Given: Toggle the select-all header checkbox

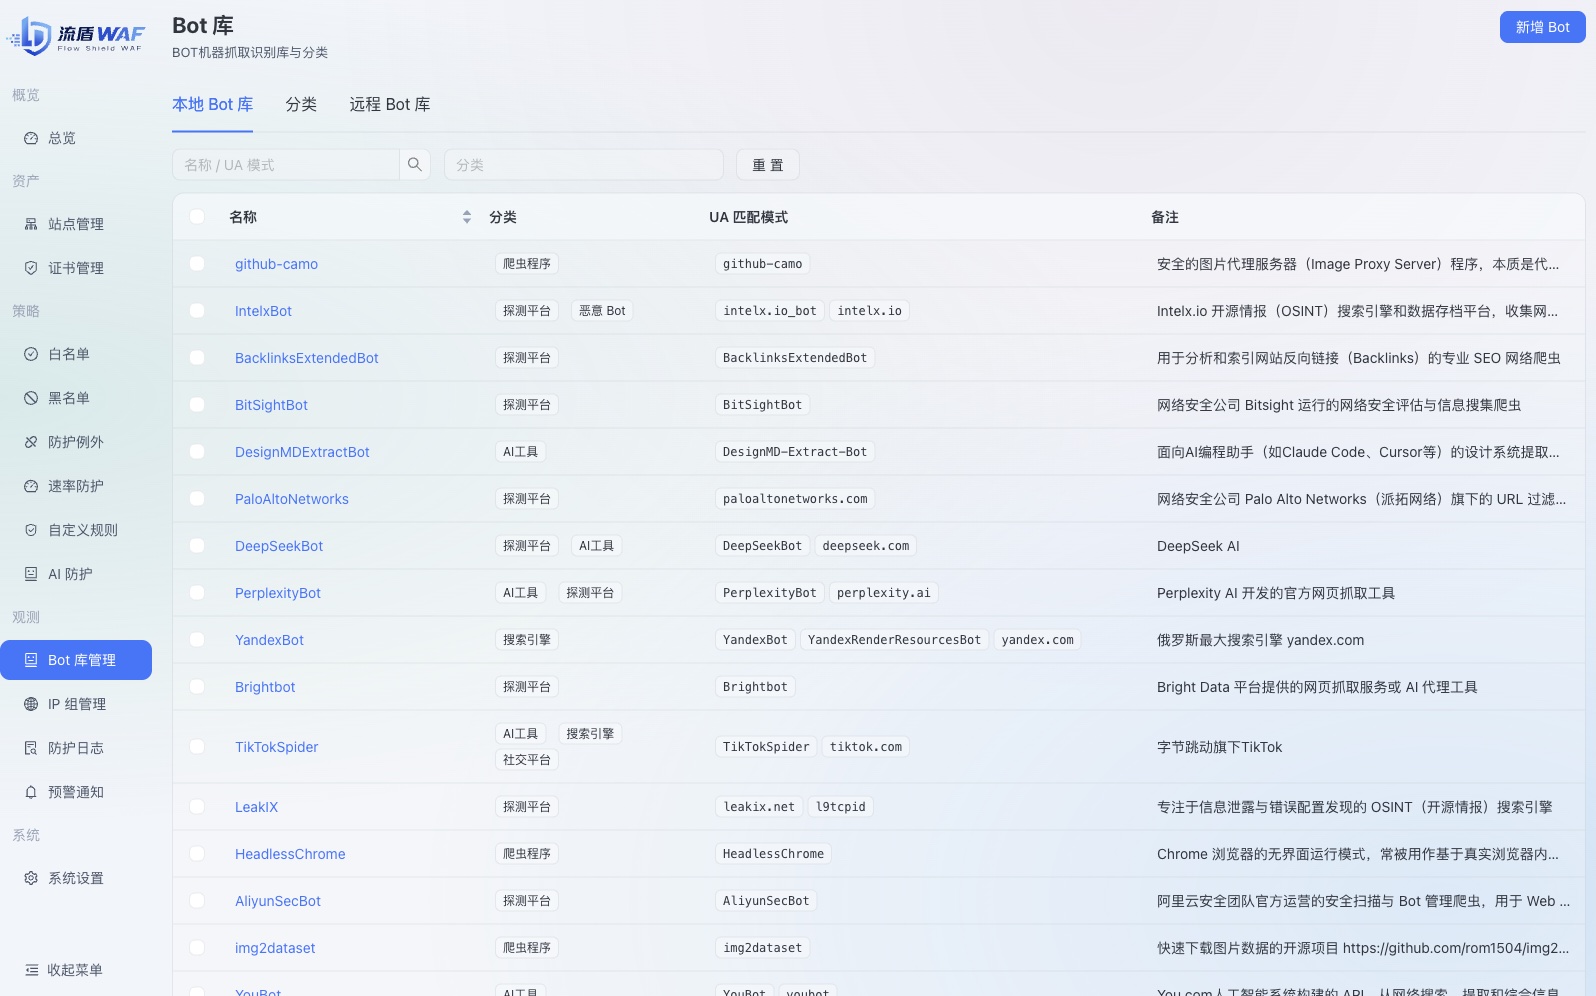Looking at the screenshot, I should tap(197, 217).
